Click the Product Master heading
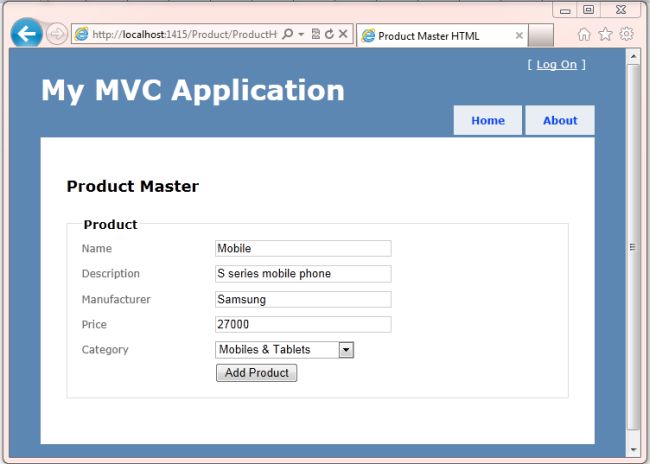The width and height of the screenshot is (650, 464). (133, 186)
